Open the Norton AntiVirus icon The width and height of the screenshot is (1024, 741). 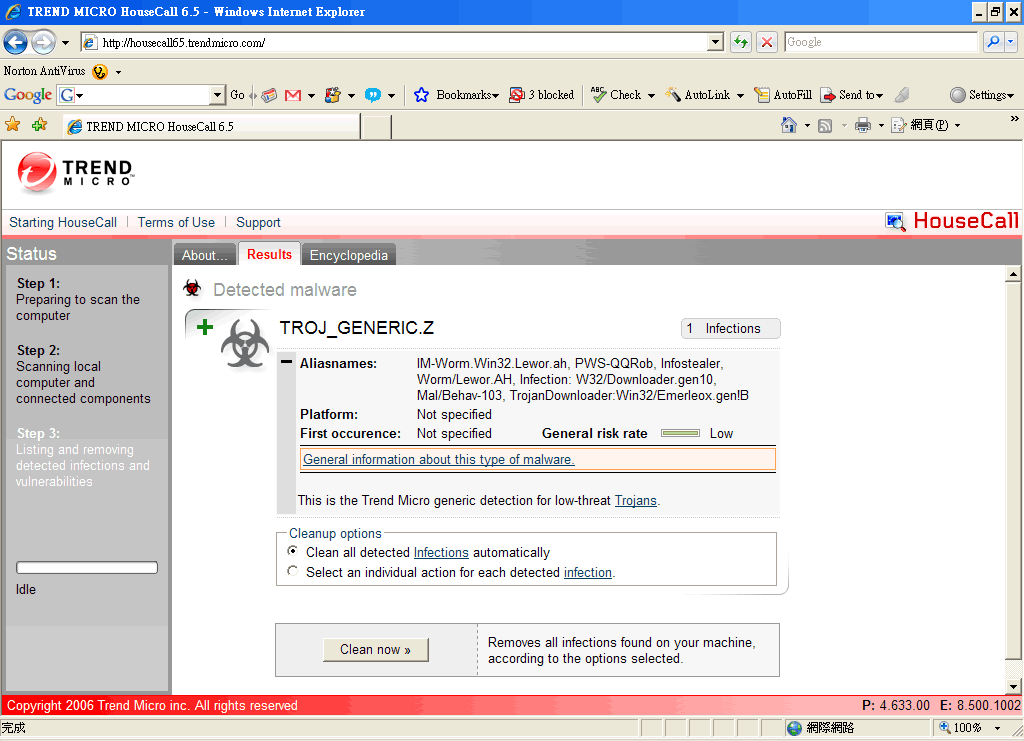(100, 72)
